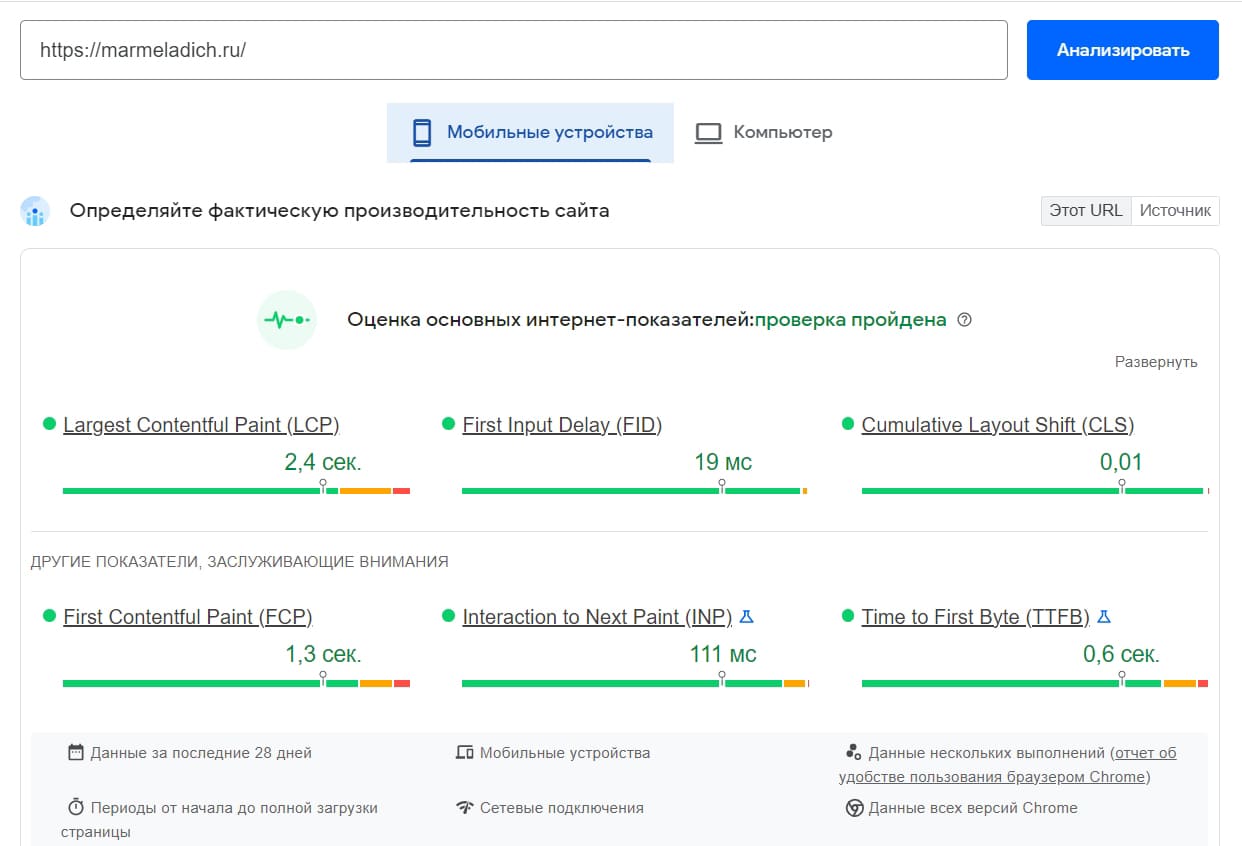Viewport: 1242px width, 846px height.
Task: Follow the First Input Delay (FID) link
Action: point(562,425)
